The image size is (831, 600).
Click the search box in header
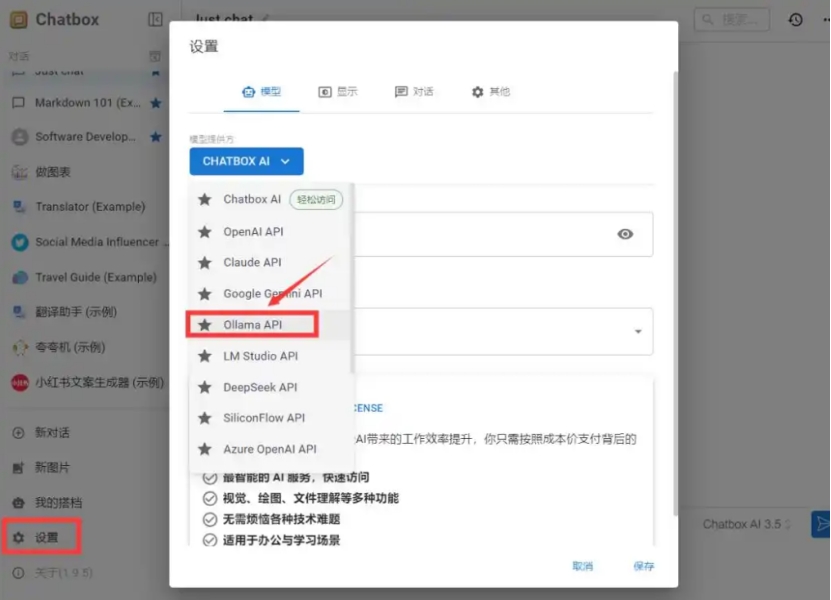(731, 20)
